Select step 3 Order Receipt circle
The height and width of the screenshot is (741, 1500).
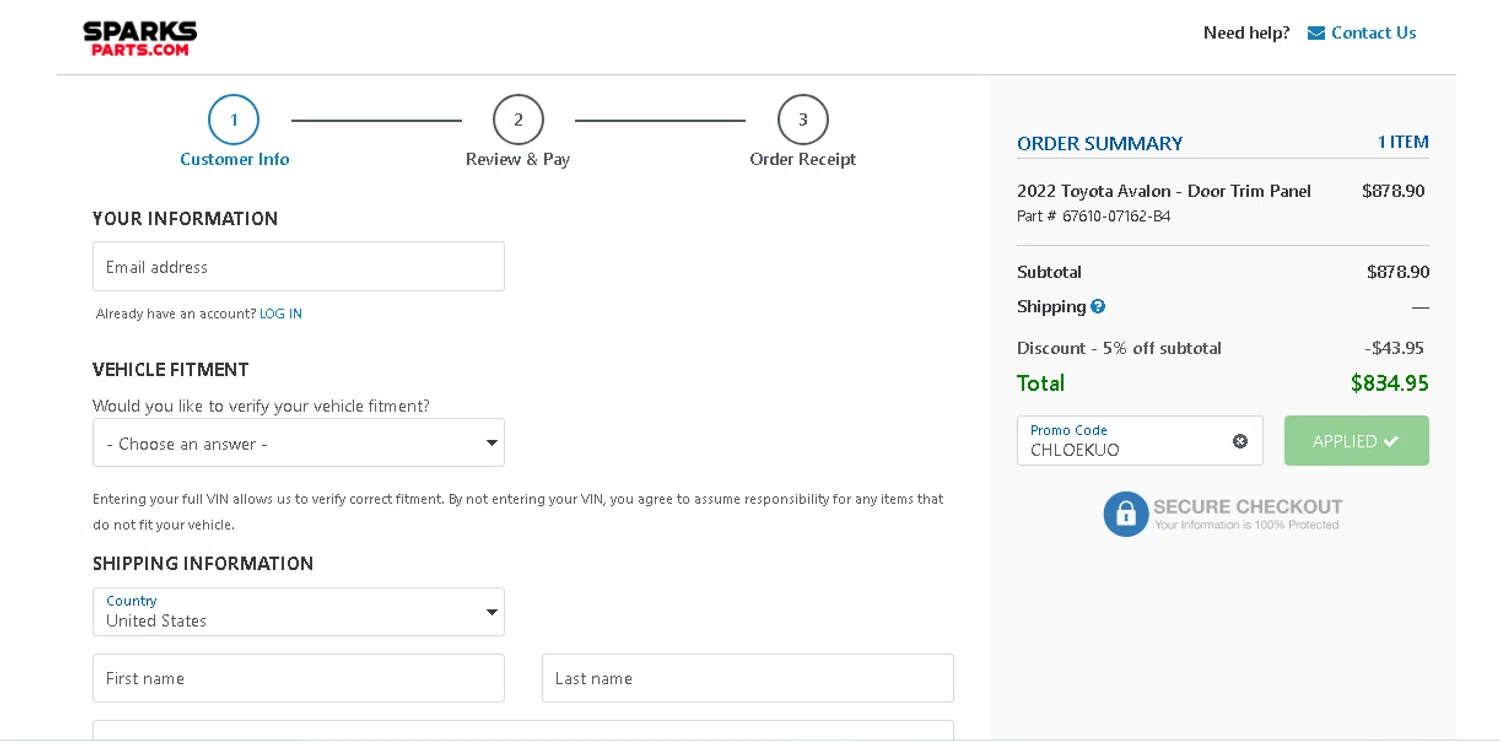[x=803, y=120]
